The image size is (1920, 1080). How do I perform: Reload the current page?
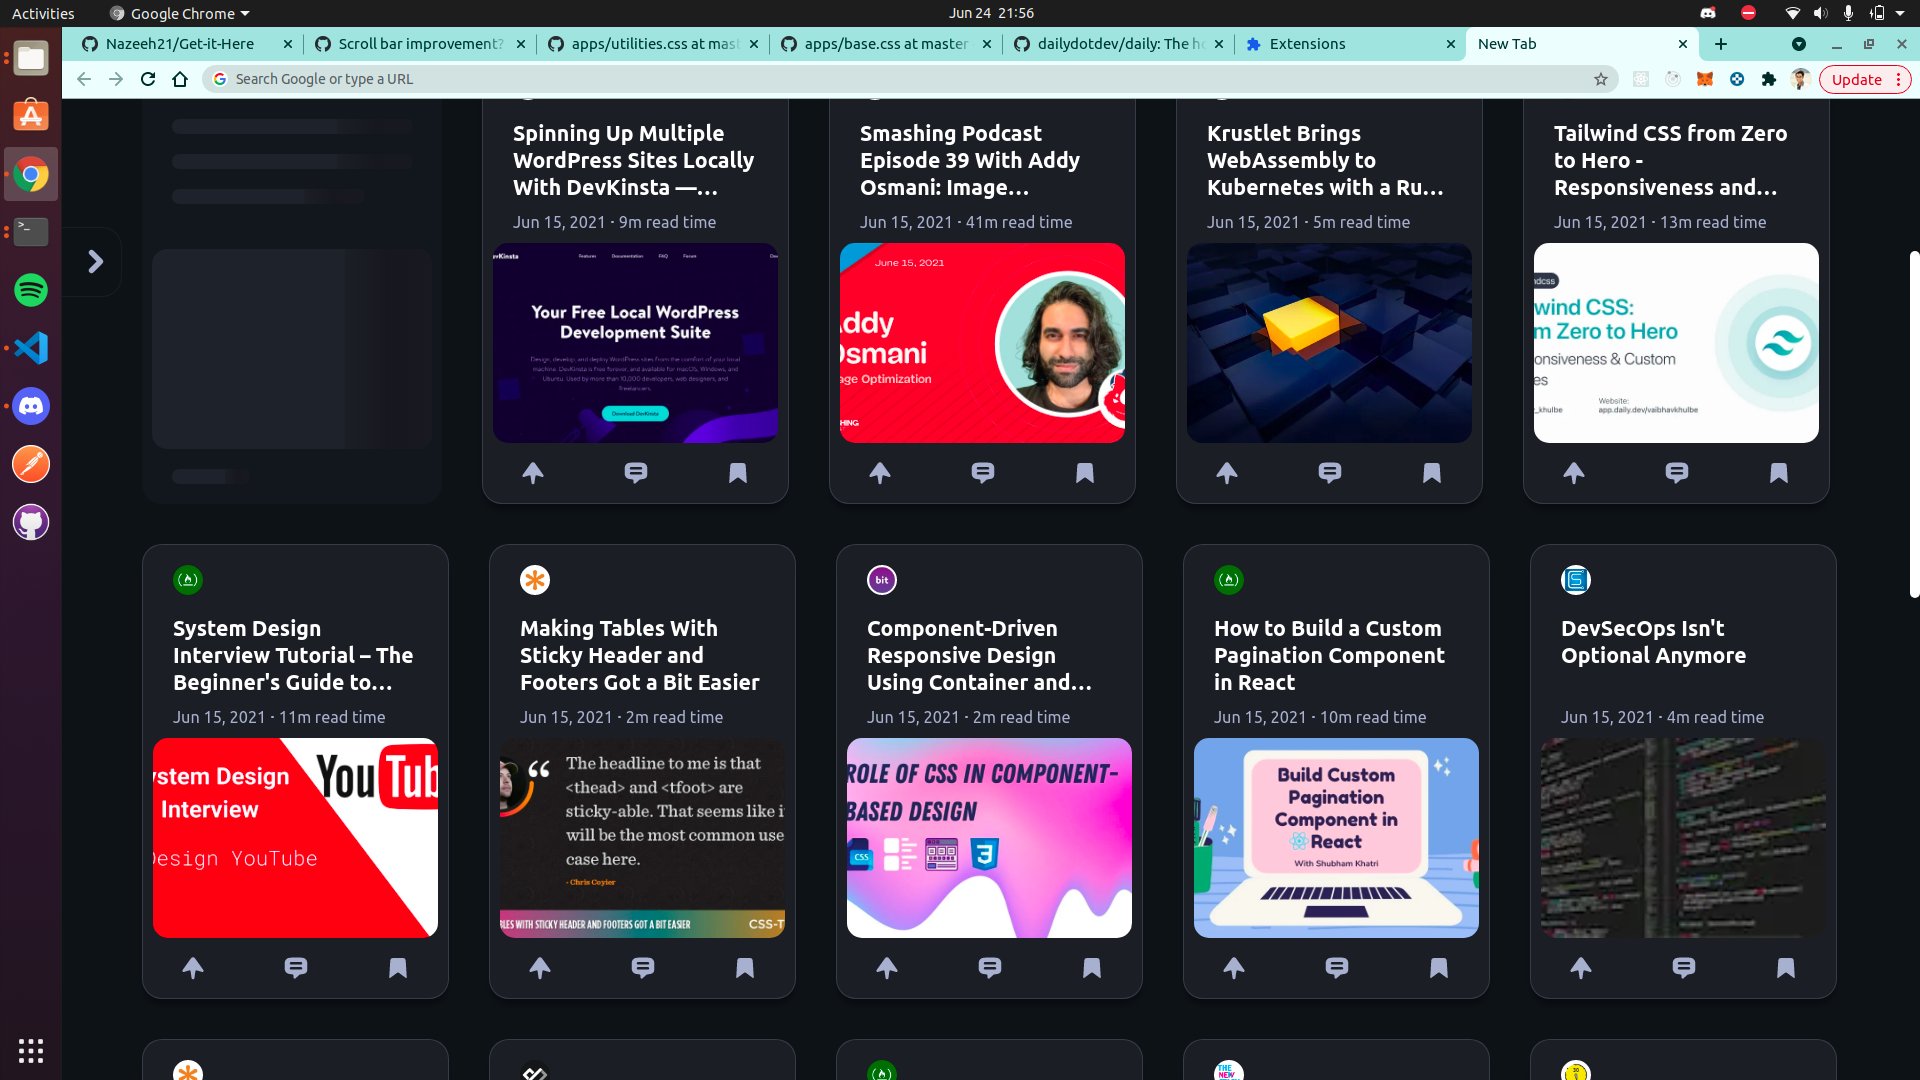tap(148, 79)
